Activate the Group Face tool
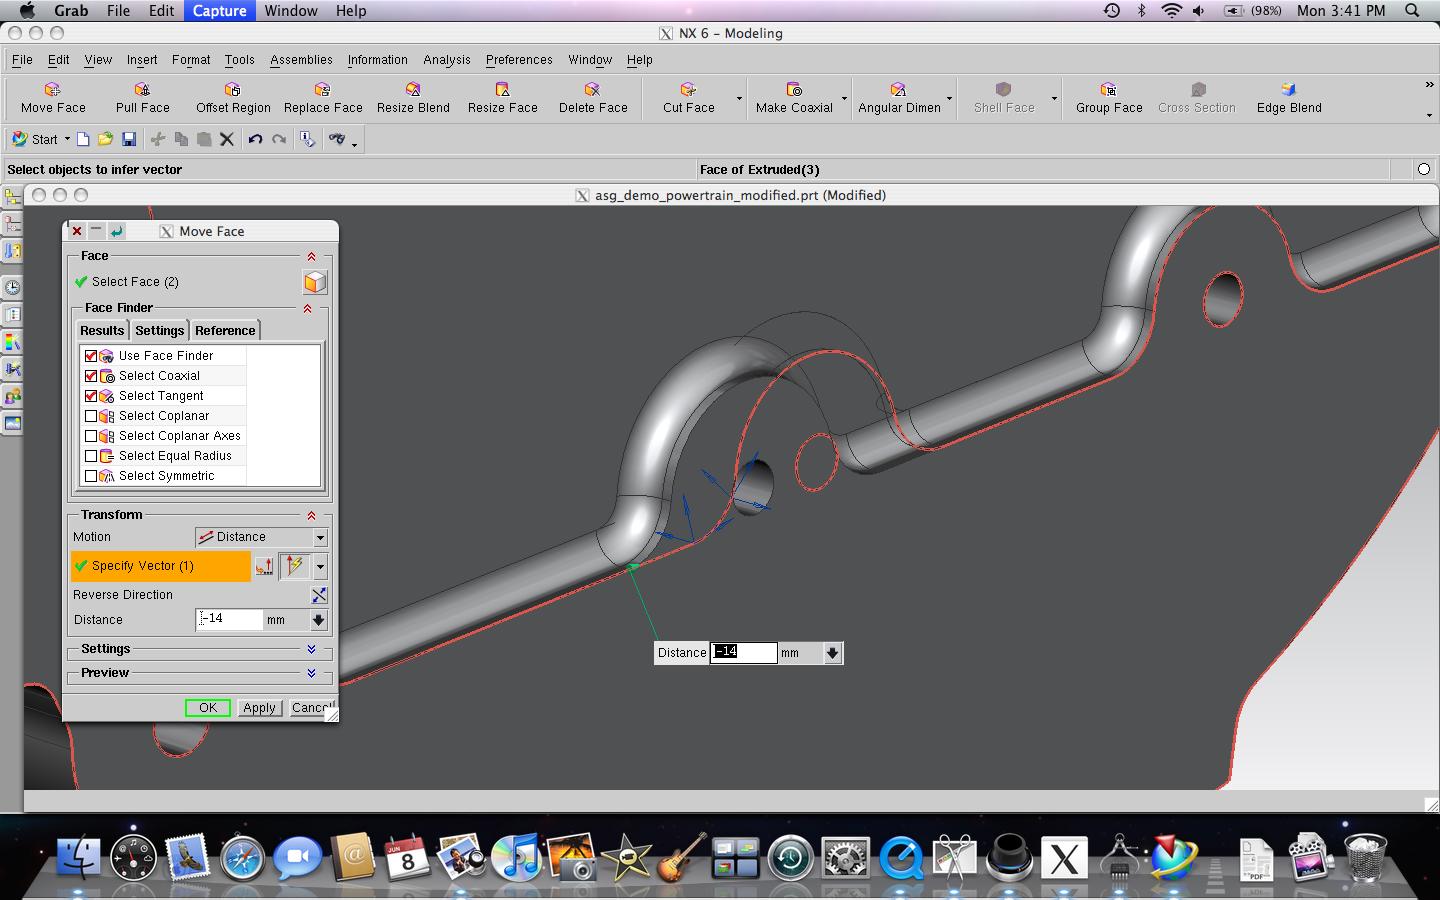 pos(1109,98)
